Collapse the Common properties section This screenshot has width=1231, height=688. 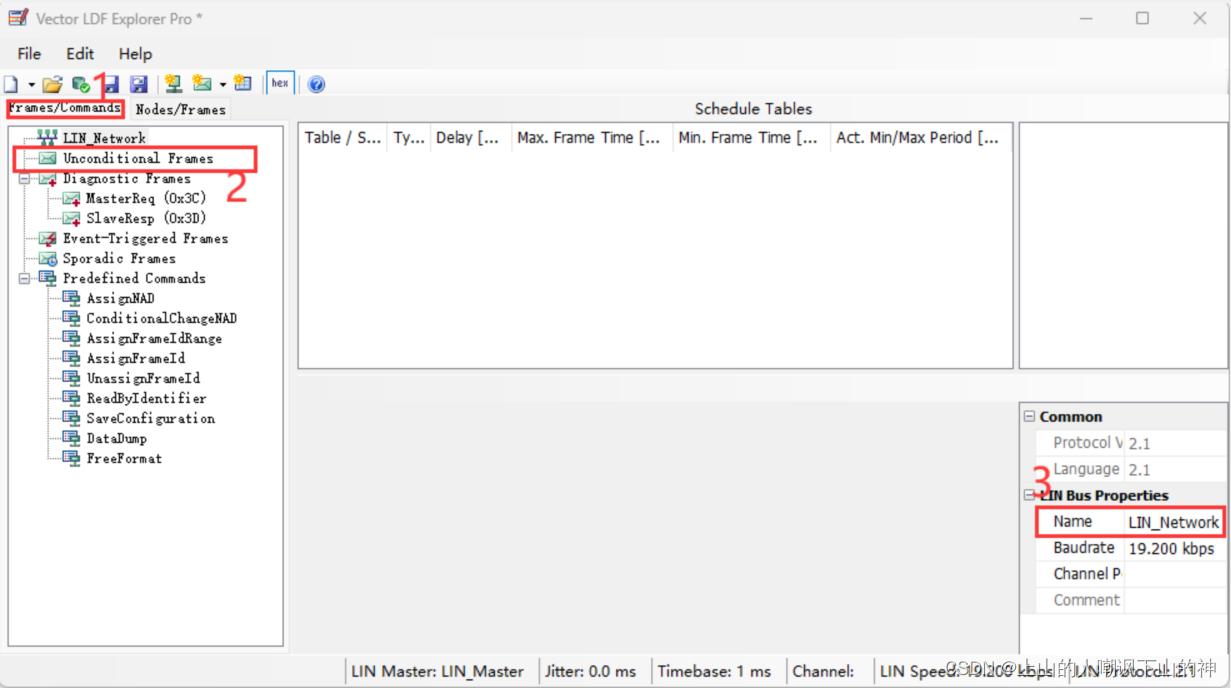(x=1029, y=417)
